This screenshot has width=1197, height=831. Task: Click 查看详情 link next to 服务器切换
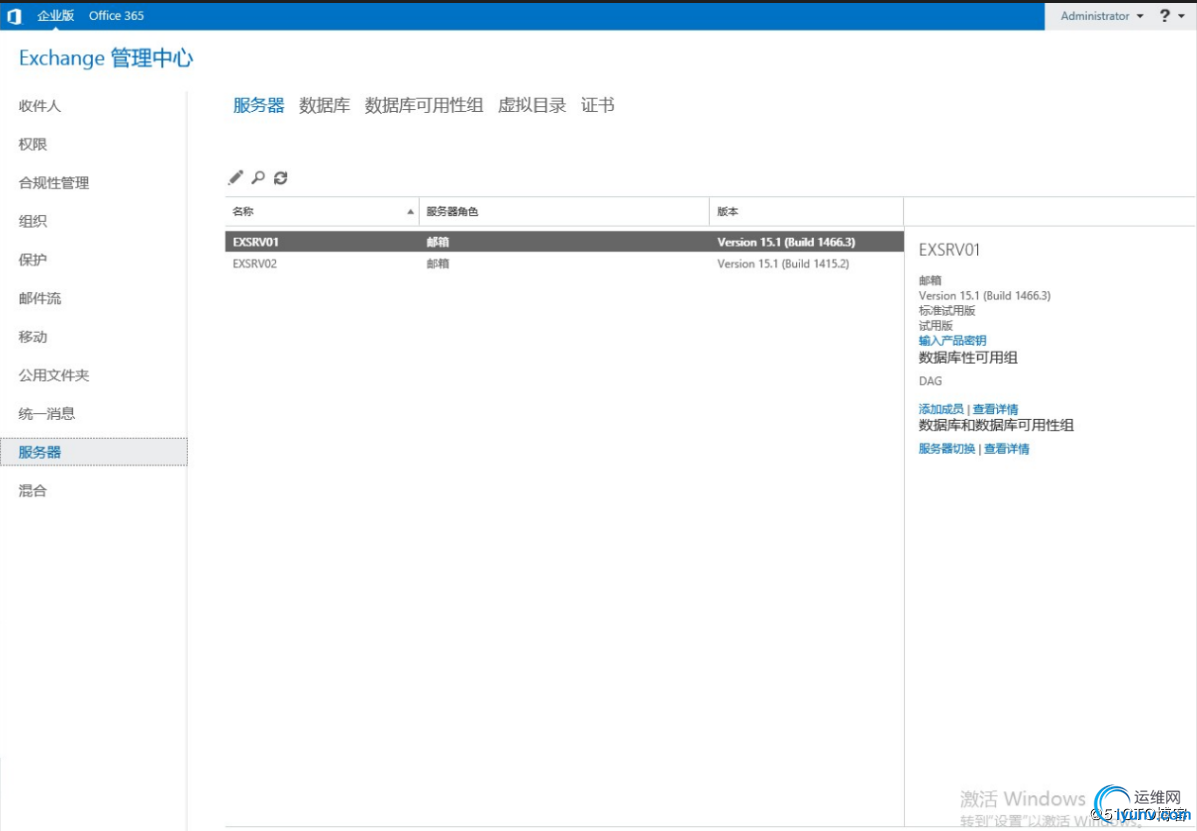(1006, 449)
